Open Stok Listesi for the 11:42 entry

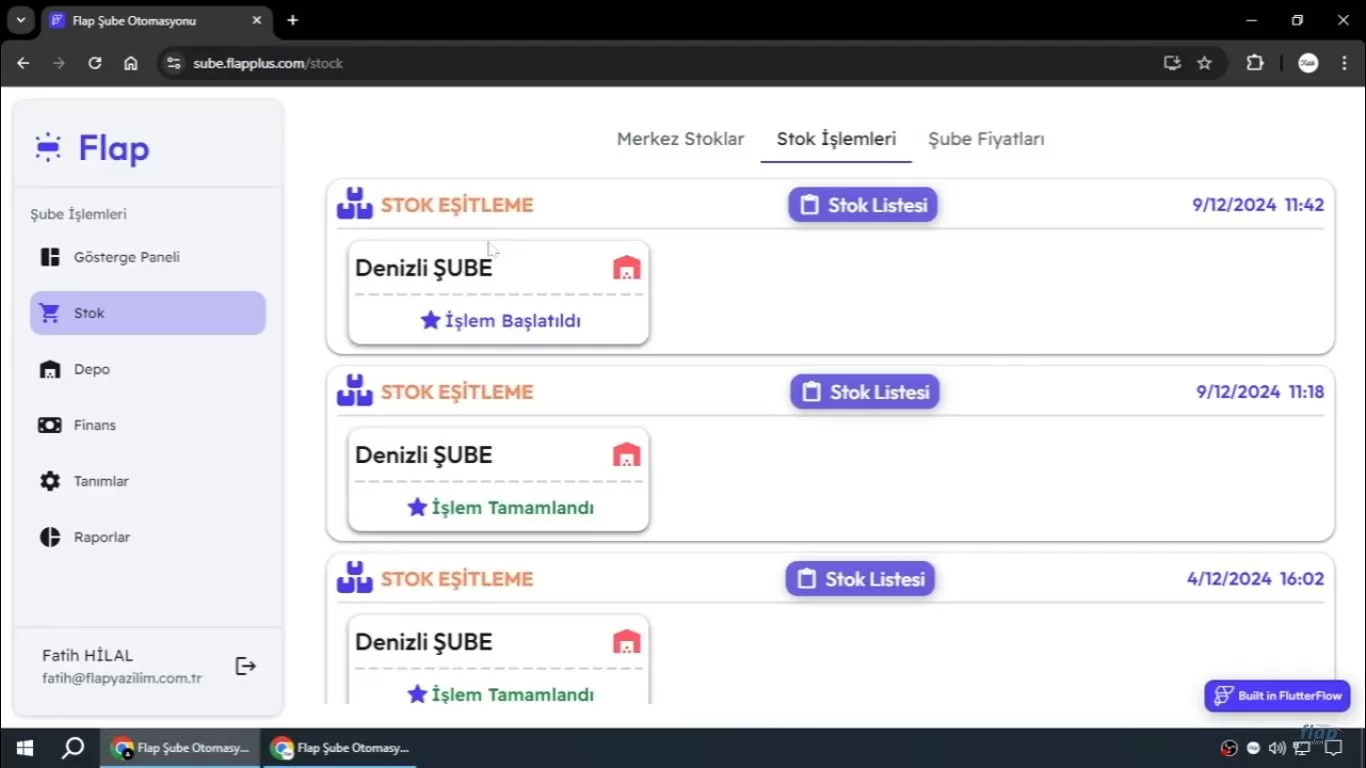tap(863, 205)
